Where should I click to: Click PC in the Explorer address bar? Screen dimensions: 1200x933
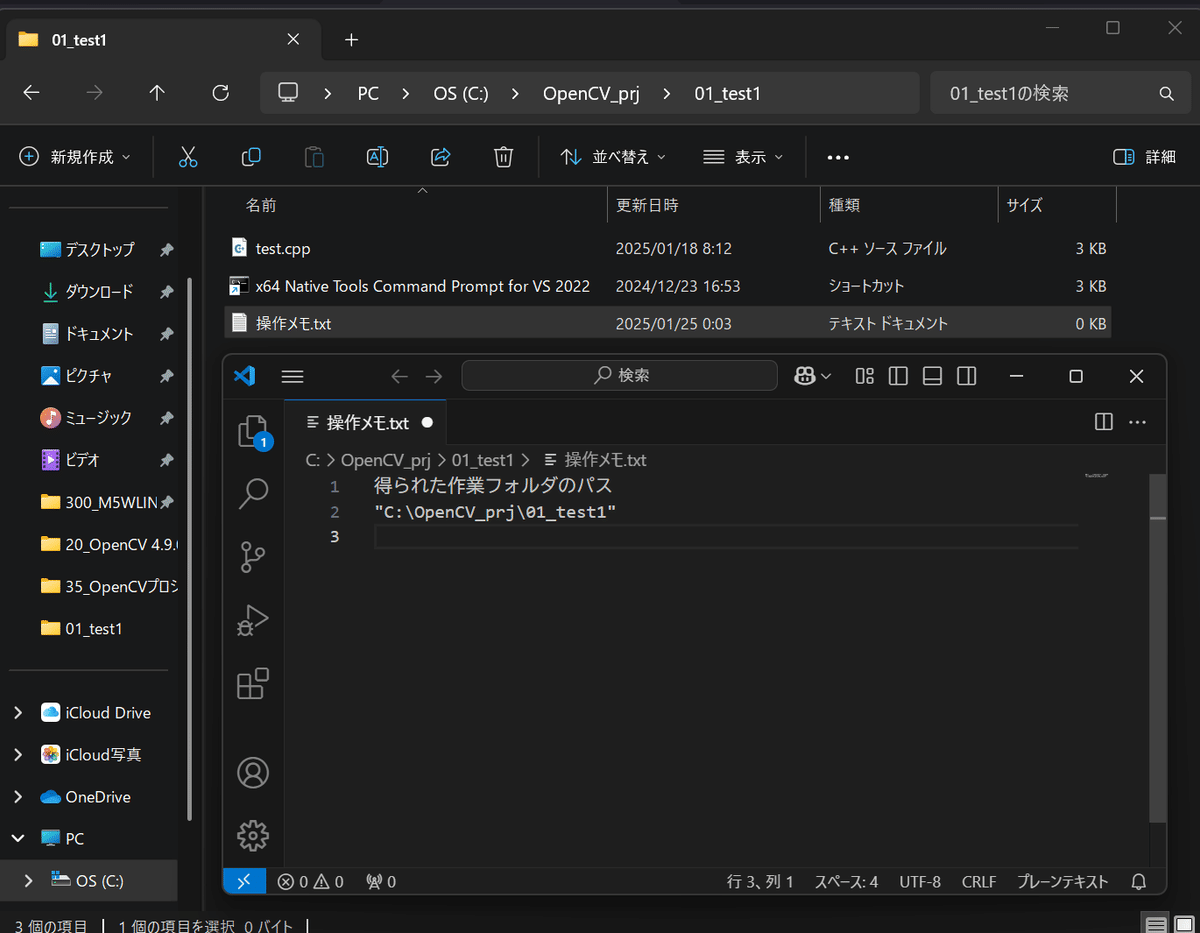[x=368, y=93]
